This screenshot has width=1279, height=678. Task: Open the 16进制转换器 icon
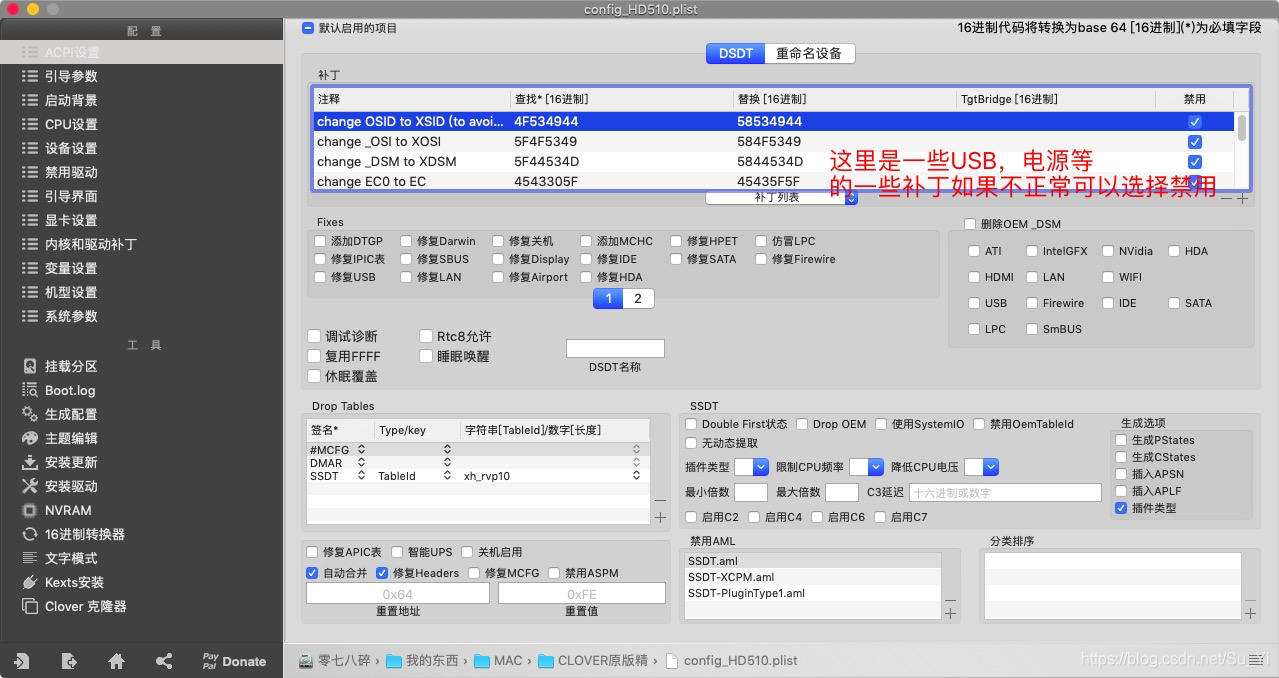[x=29, y=534]
